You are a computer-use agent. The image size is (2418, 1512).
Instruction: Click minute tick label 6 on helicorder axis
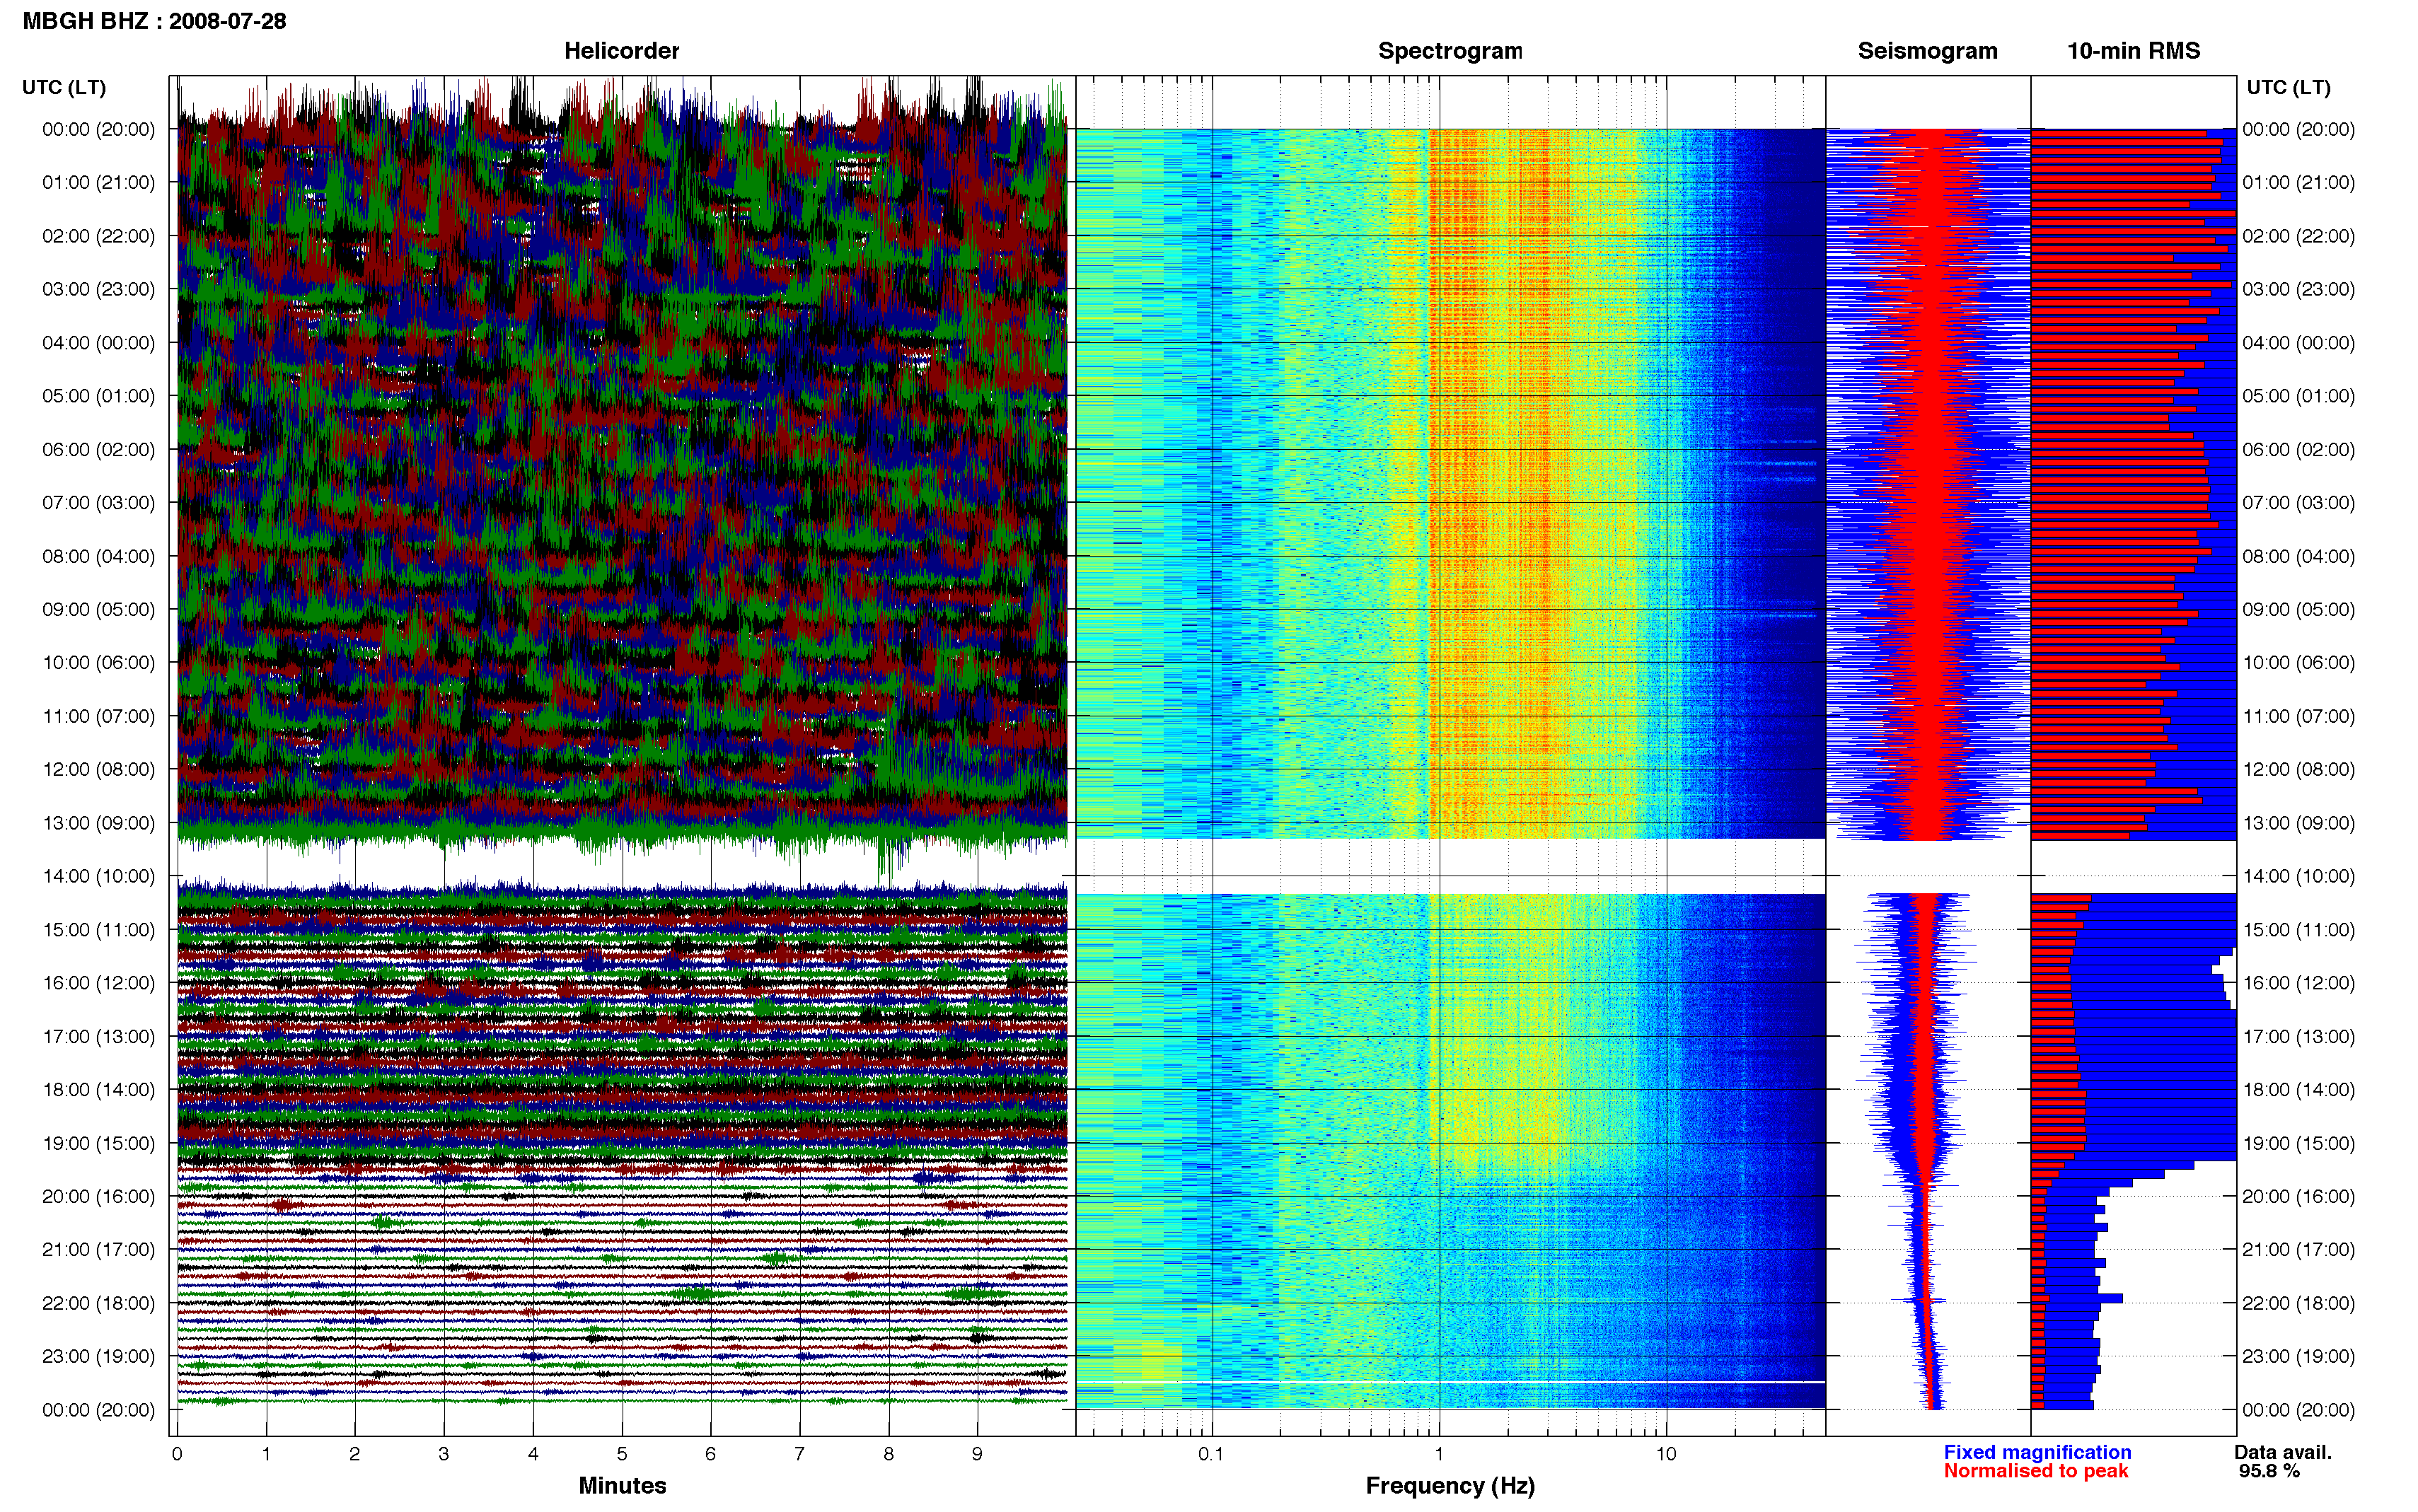click(x=710, y=1454)
